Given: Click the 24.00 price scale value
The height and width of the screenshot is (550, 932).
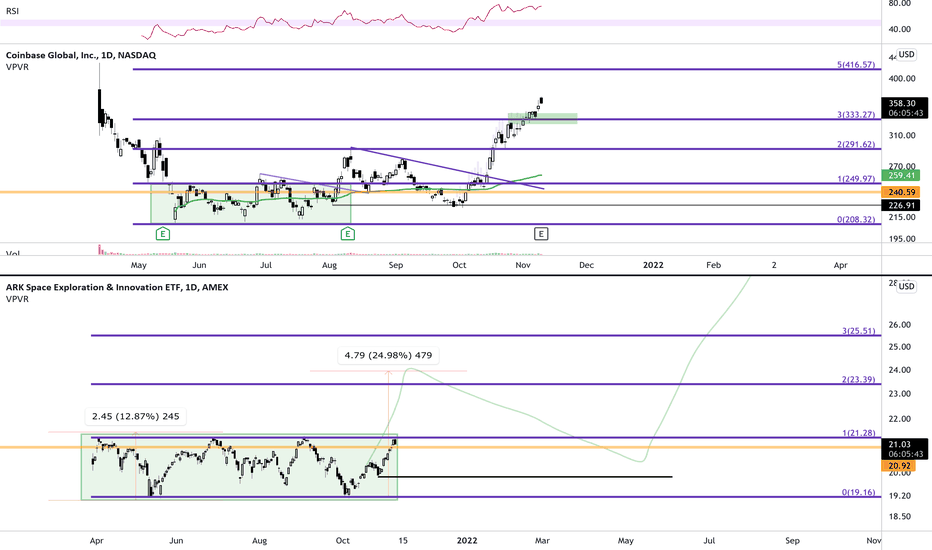Looking at the screenshot, I should [900, 370].
